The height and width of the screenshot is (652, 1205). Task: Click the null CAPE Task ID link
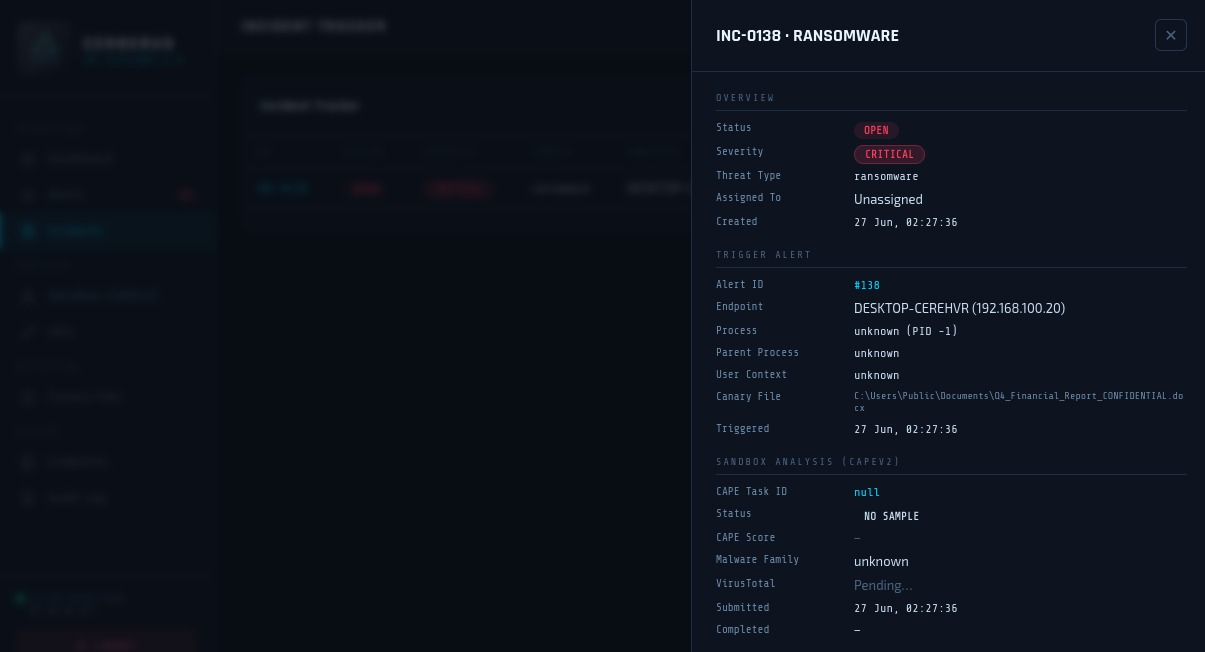point(867,492)
